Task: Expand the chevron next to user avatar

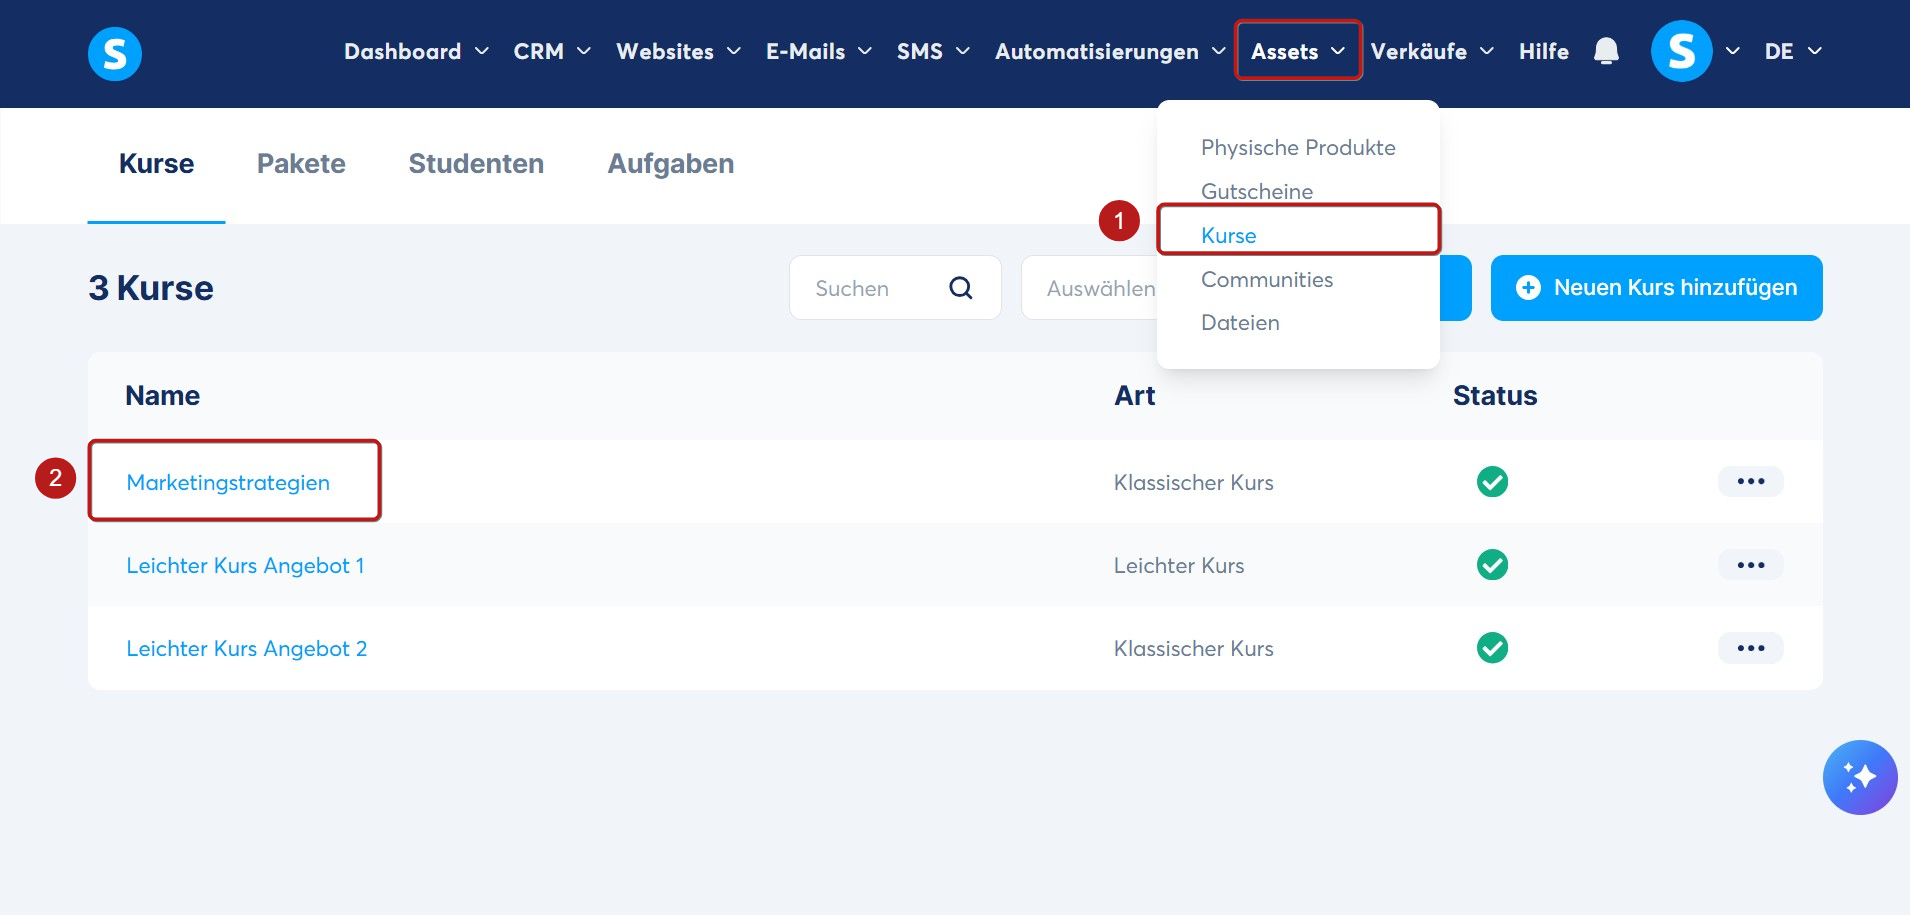Action: coord(1733,51)
